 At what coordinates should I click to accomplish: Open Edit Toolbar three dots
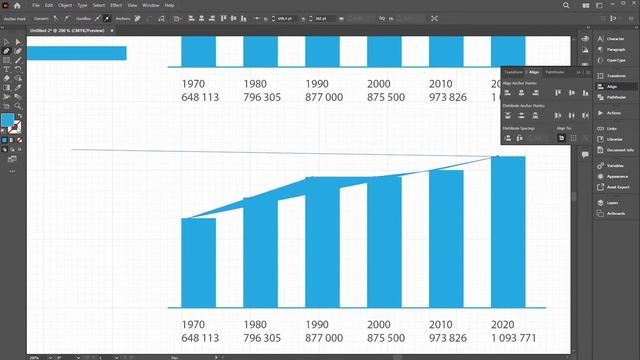(12, 171)
